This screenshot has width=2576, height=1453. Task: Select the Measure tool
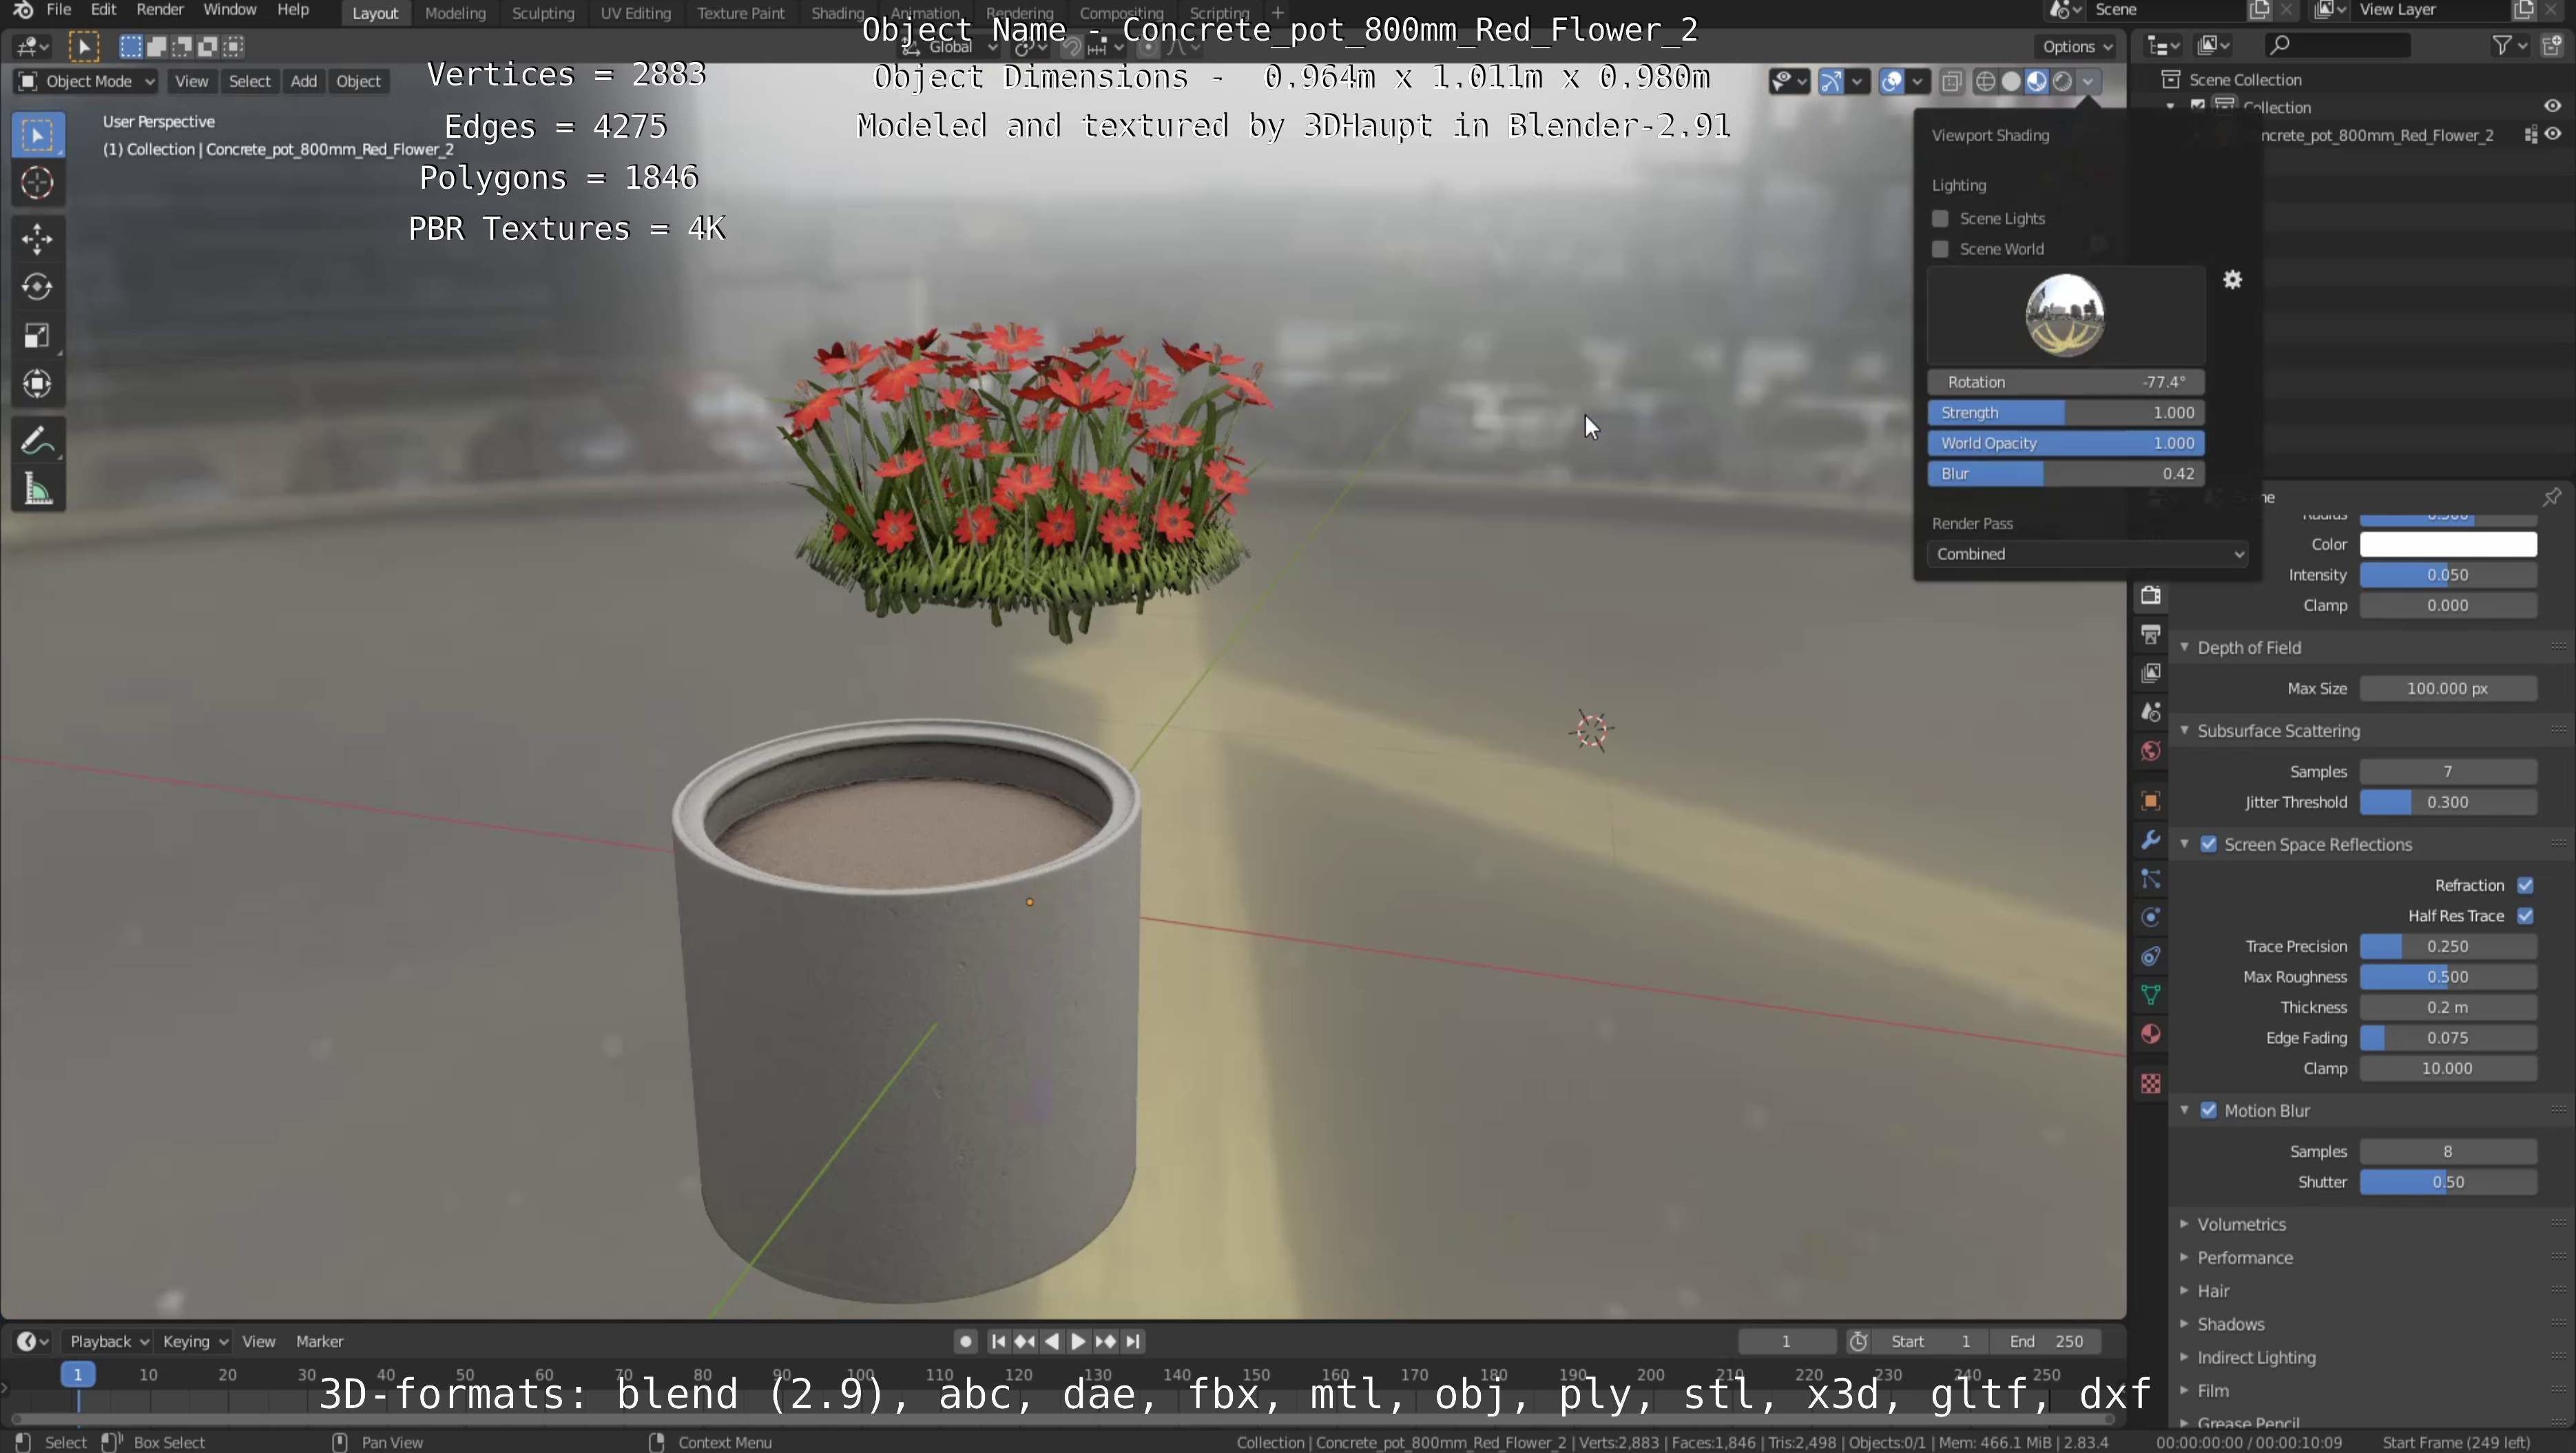[x=37, y=489]
